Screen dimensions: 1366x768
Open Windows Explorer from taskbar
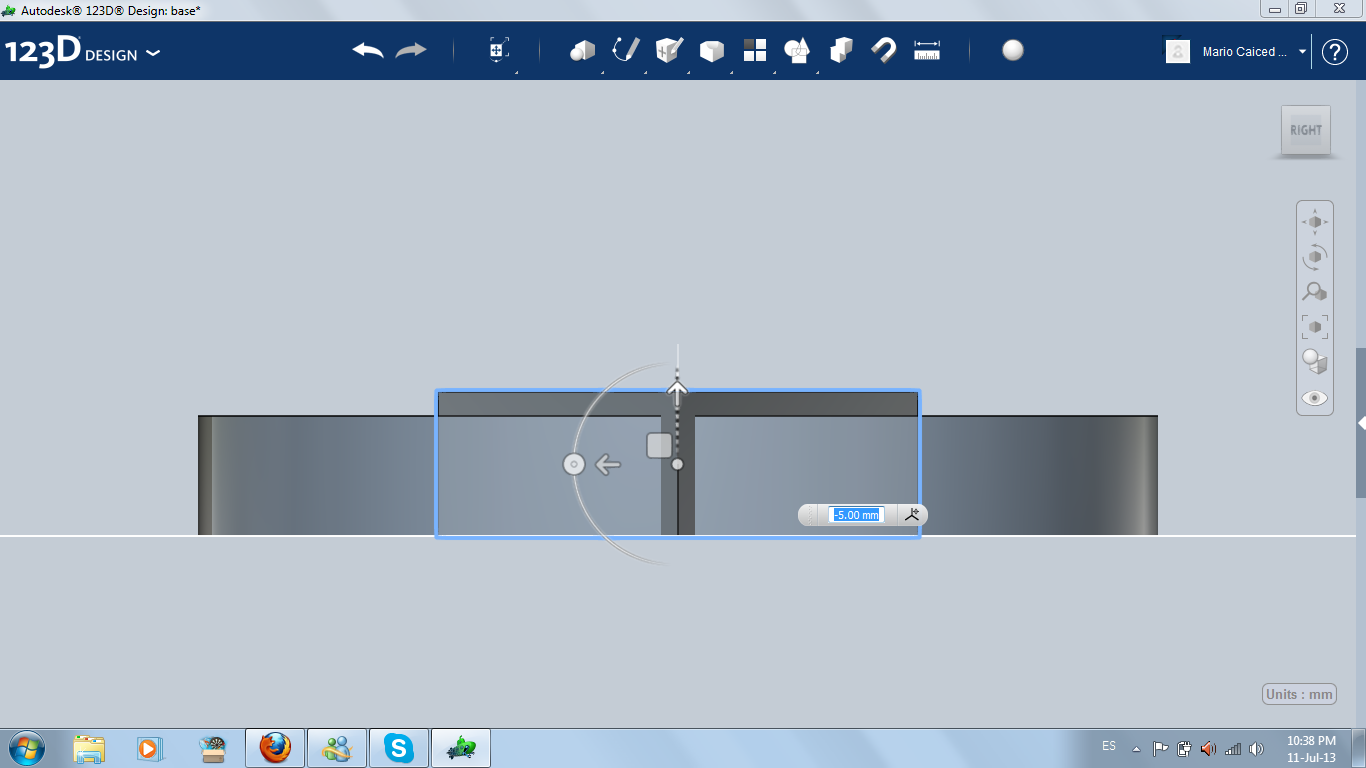click(x=89, y=748)
